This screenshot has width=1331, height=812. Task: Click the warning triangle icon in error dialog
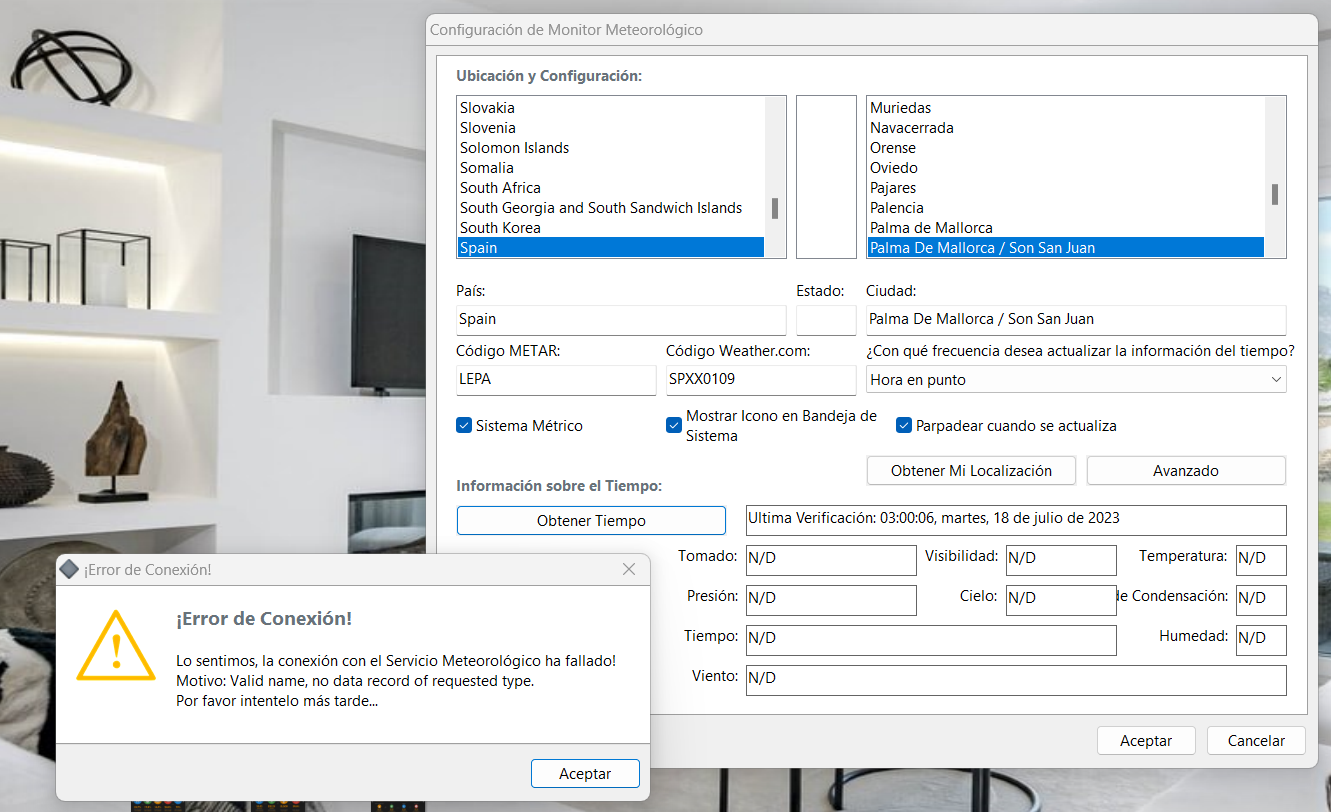[x=116, y=648]
